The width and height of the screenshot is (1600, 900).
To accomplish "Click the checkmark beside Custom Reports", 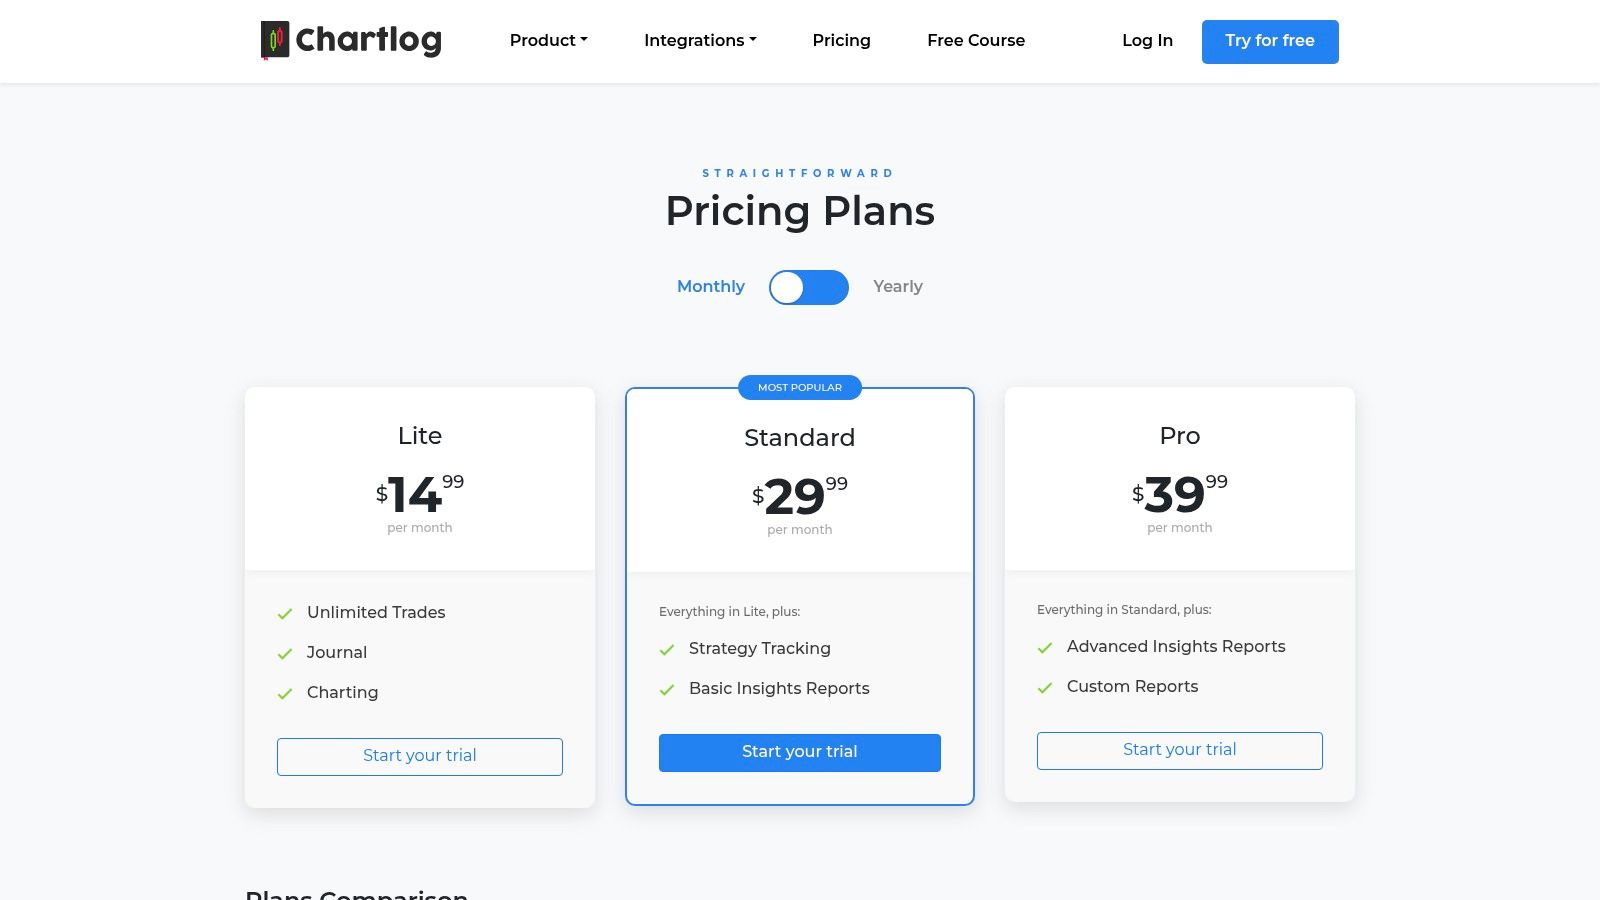I will tap(1046, 687).
